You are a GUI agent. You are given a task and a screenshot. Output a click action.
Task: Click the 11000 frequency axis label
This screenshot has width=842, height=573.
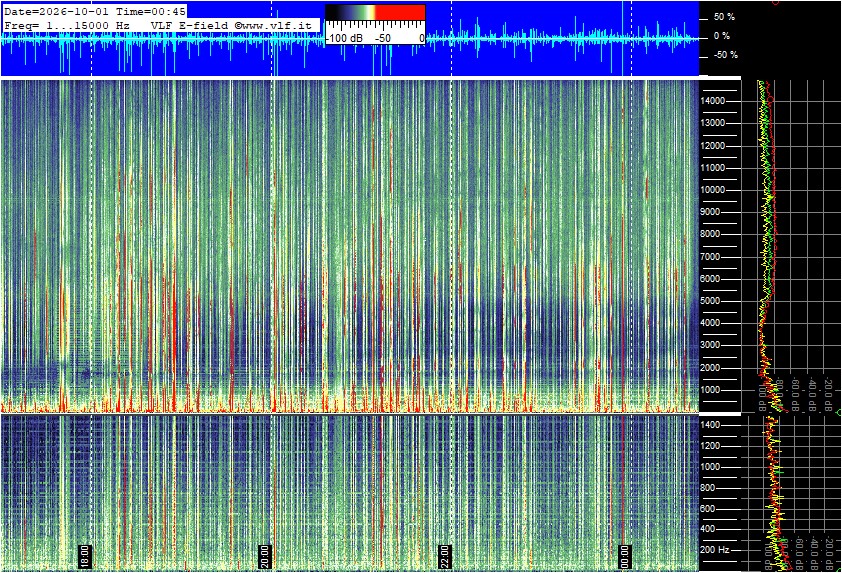point(713,168)
